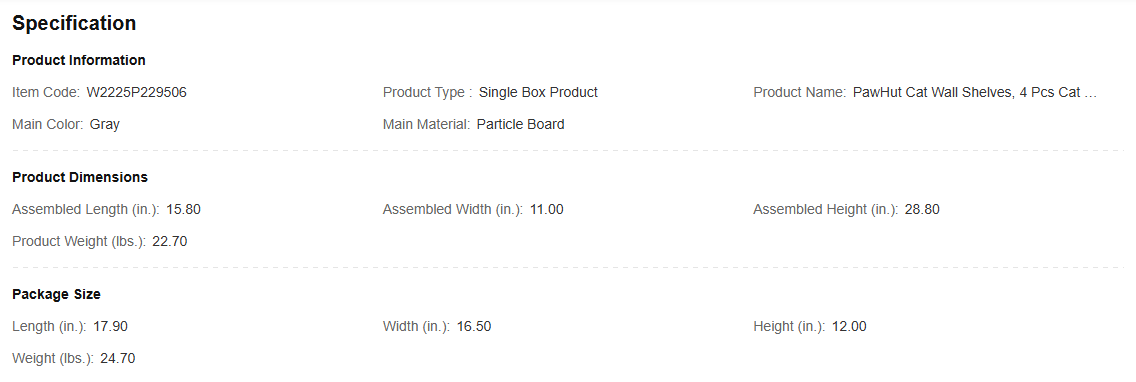The height and width of the screenshot is (382, 1136).
Task: Click the Main Color Gray value
Action: [x=105, y=125]
